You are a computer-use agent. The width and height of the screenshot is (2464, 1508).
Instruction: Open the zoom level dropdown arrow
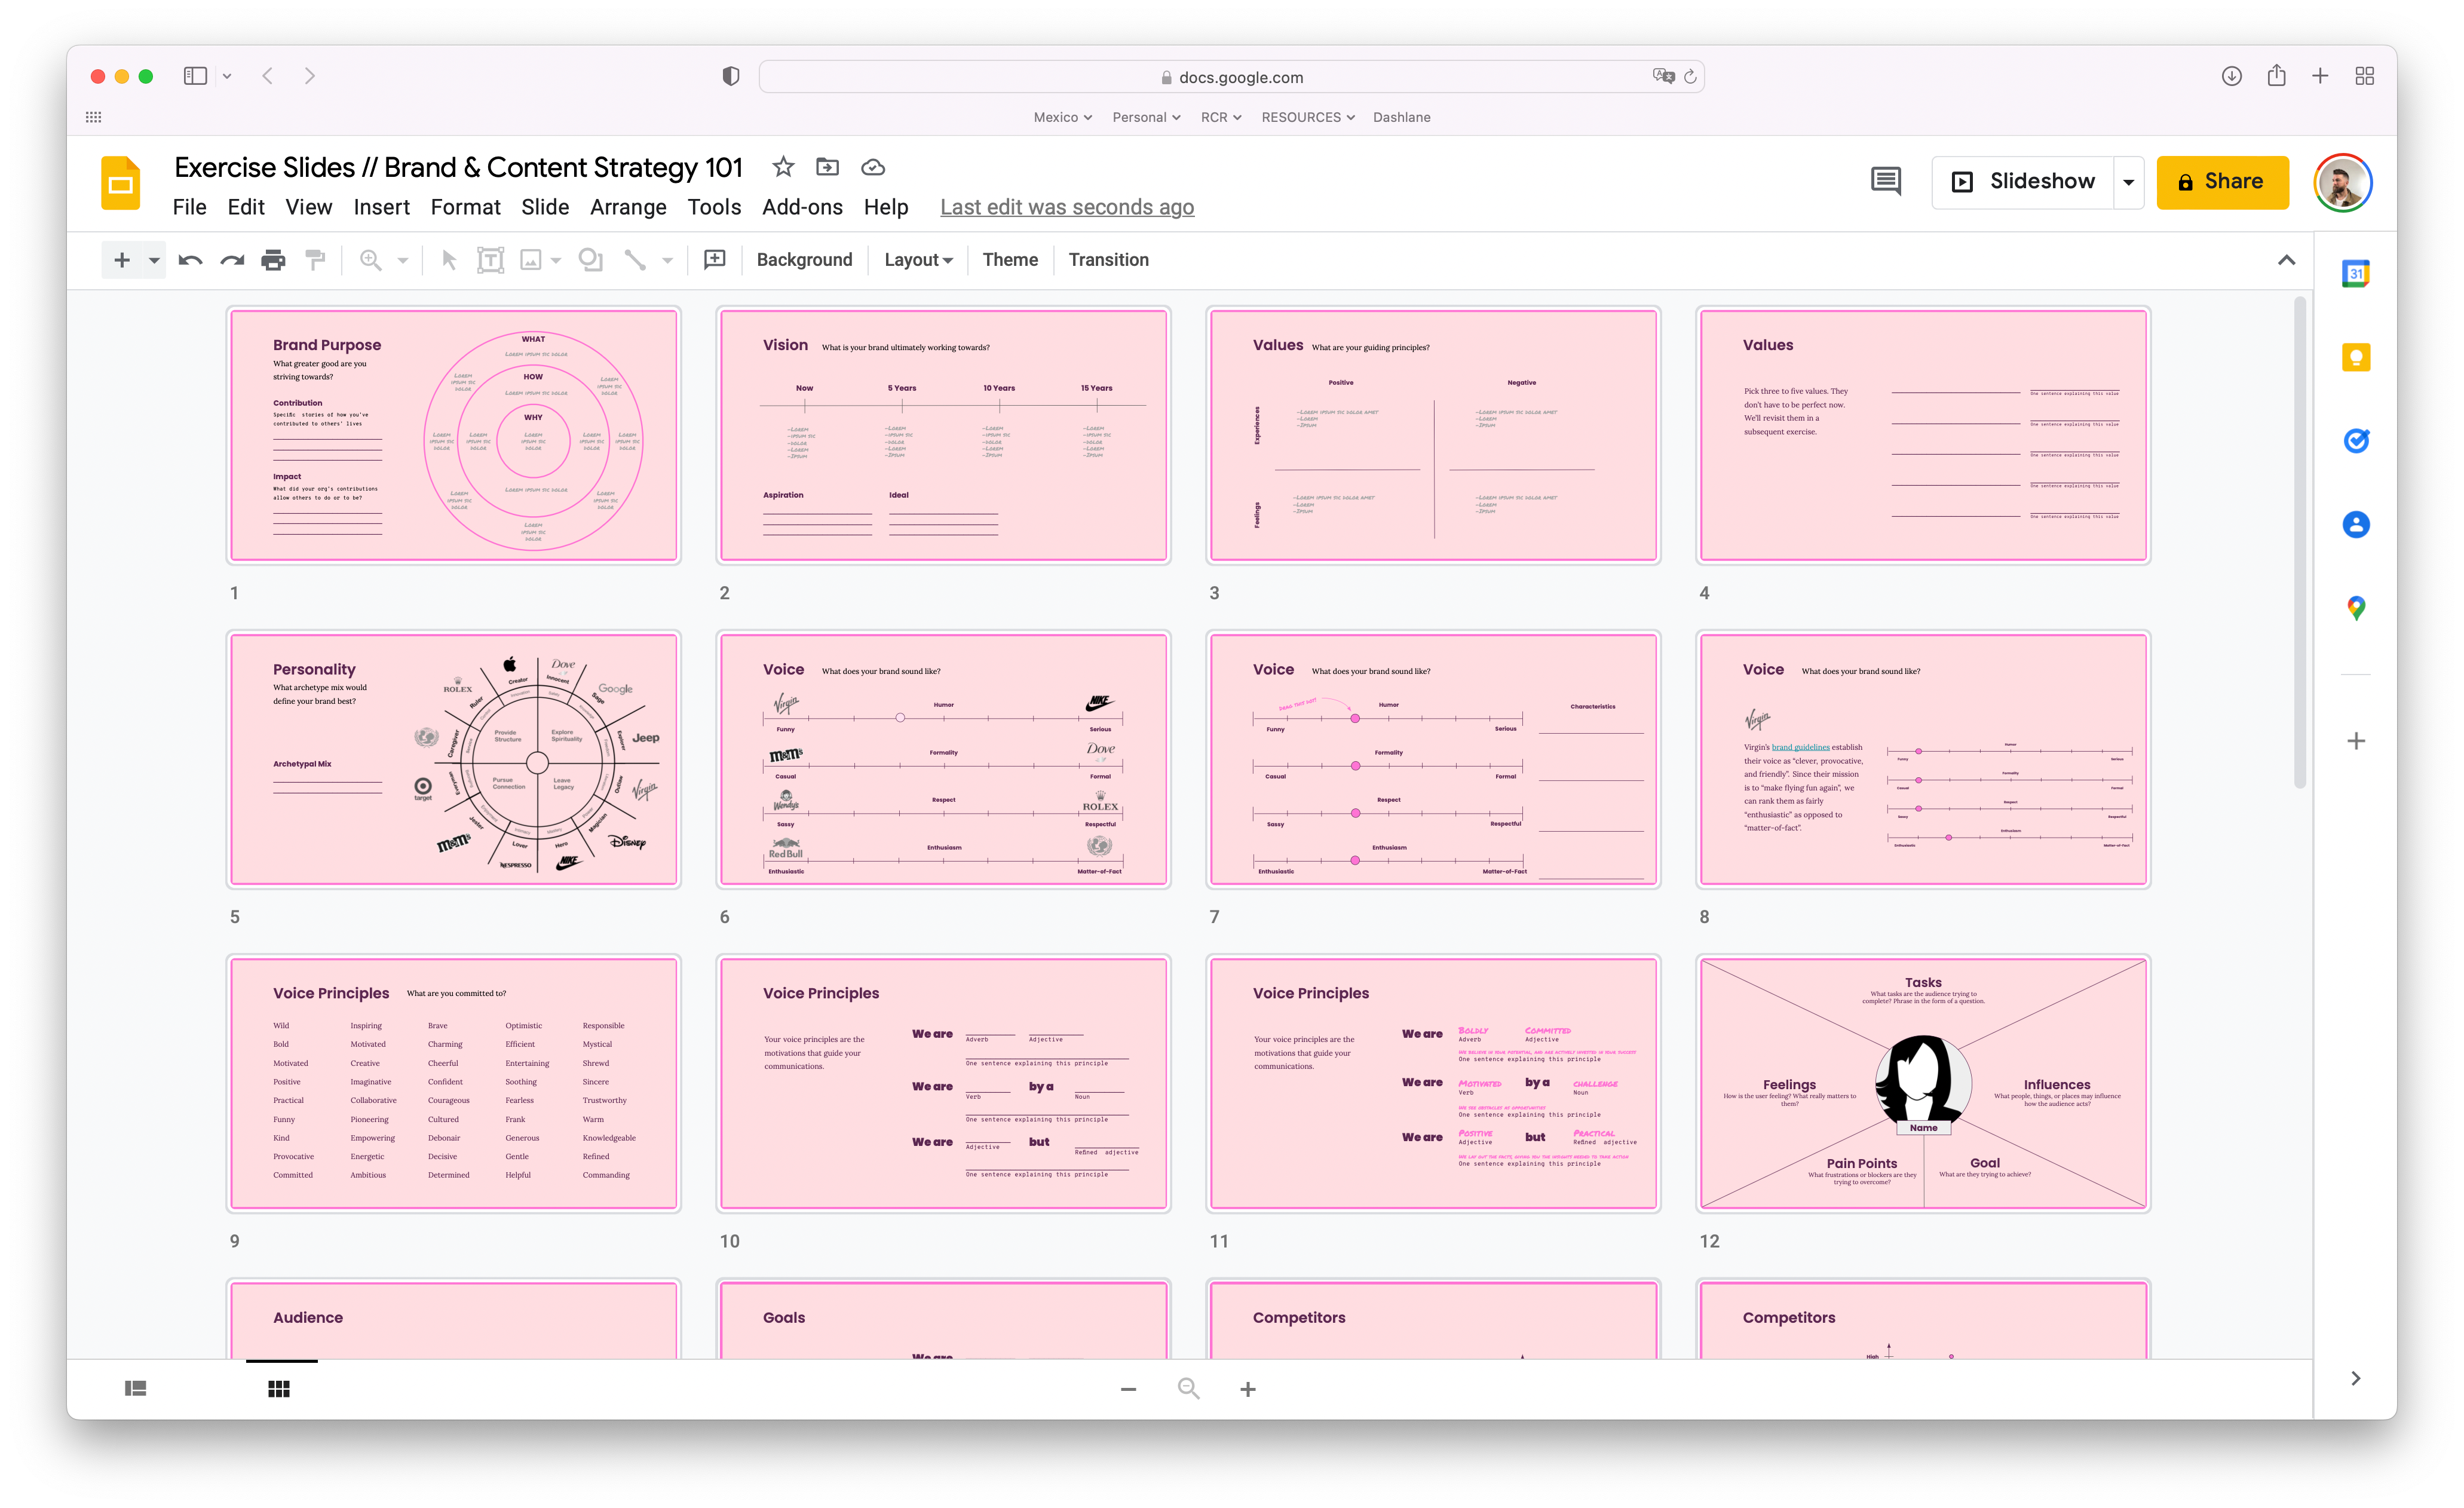[403, 260]
